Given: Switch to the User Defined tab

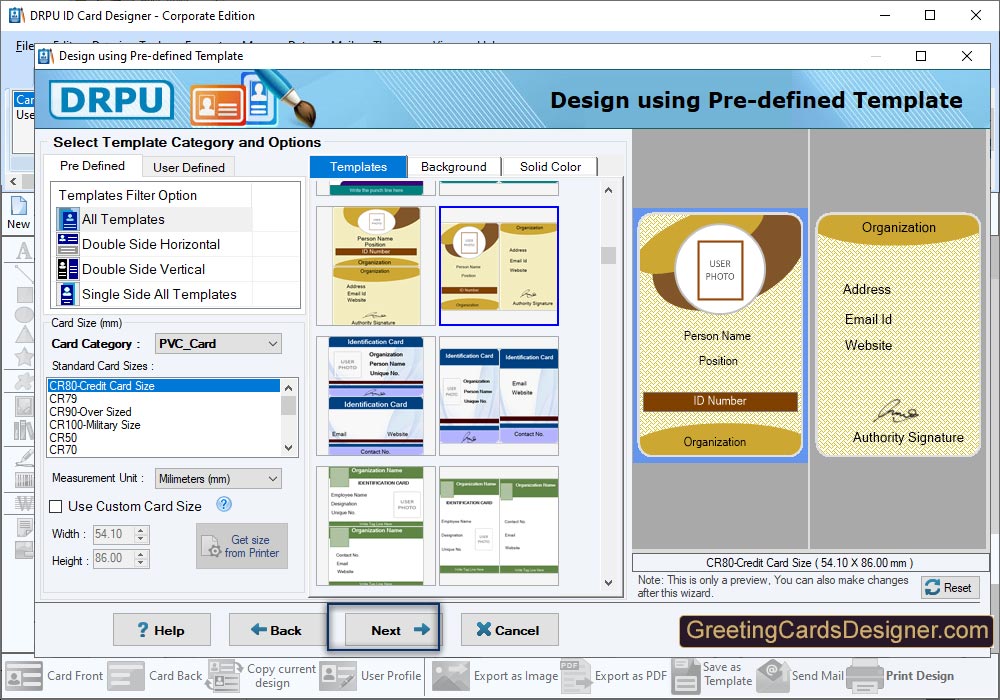Looking at the screenshot, I should 189,167.
